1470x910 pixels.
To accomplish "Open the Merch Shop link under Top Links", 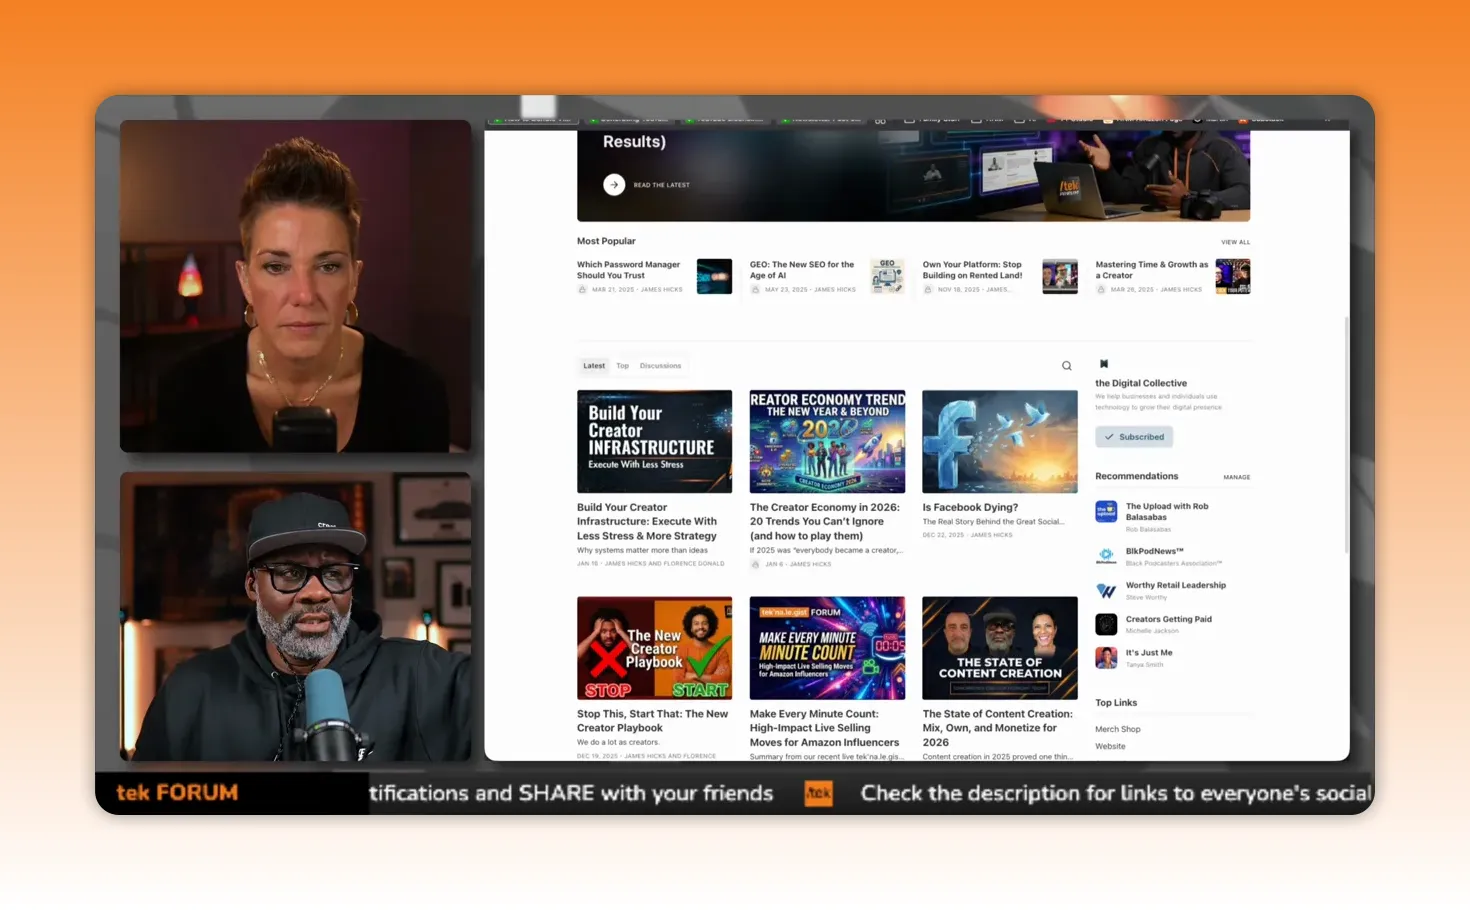I will [1117, 728].
